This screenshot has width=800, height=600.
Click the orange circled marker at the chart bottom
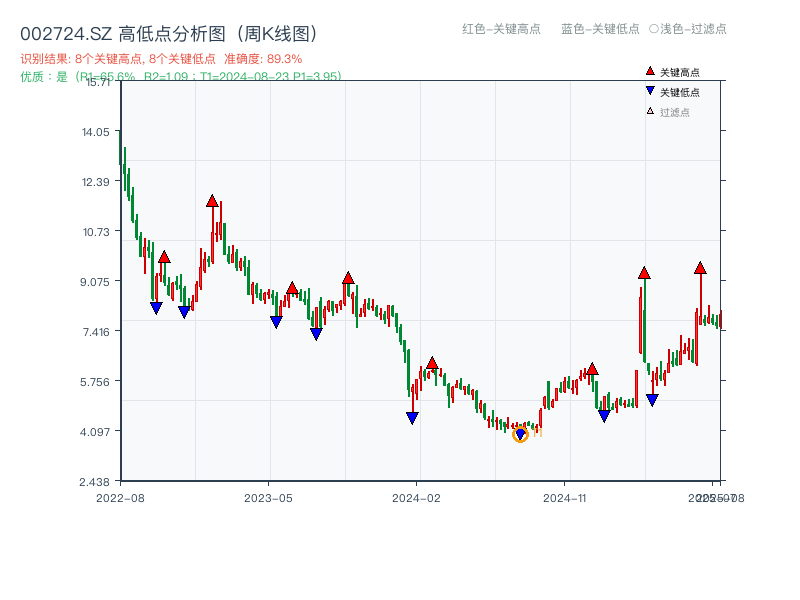521,434
